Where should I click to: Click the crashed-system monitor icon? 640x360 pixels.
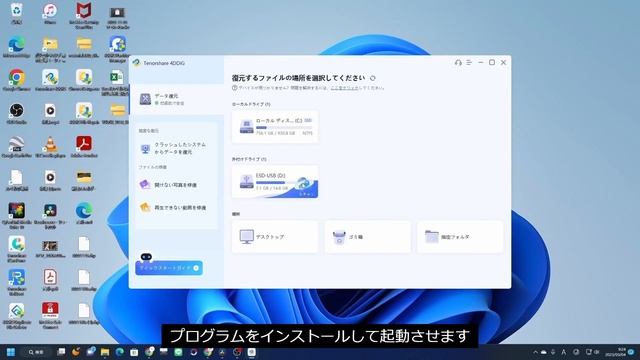(x=145, y=149)
